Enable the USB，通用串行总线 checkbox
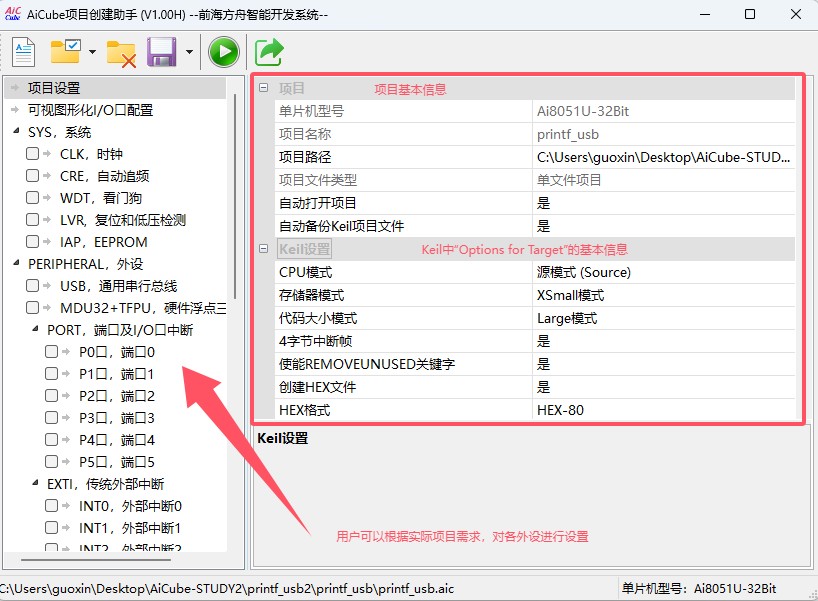The width and height of the screenshot is (818, 601). (x=33, y=285)
